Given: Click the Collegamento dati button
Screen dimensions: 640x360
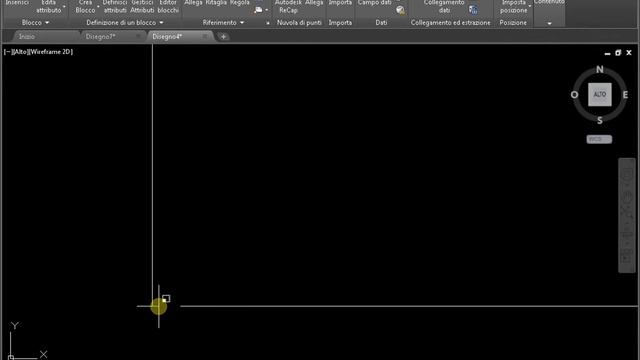Looking at the screenshot, I should pyautogui.click(x=444, y=7).
